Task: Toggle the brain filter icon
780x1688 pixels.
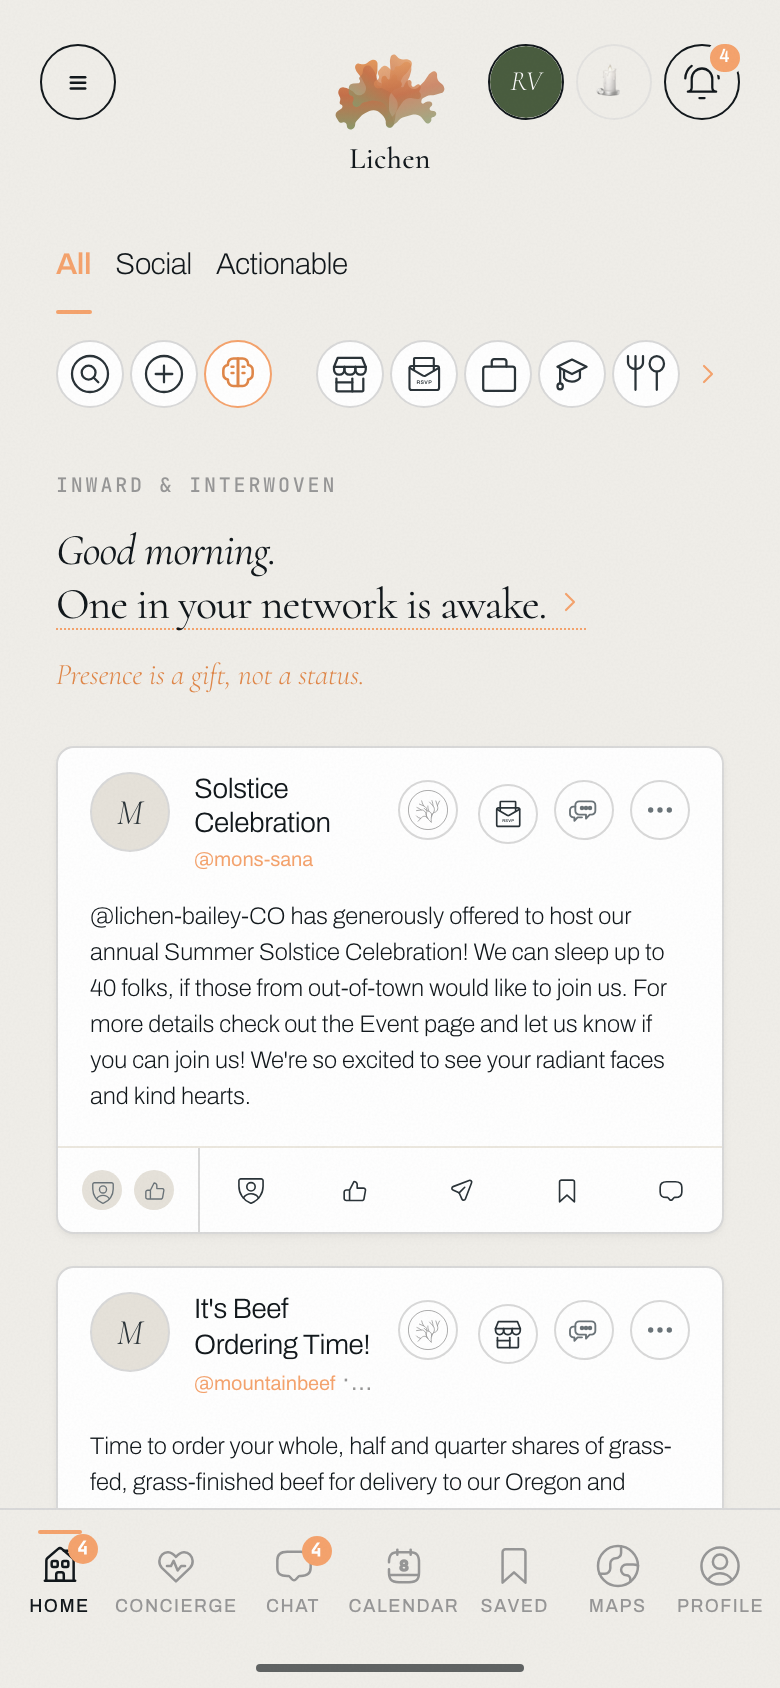Action: point(238,374)
